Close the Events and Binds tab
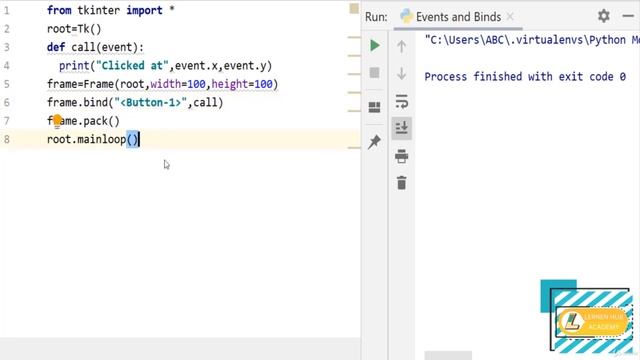 pos(510,17)
